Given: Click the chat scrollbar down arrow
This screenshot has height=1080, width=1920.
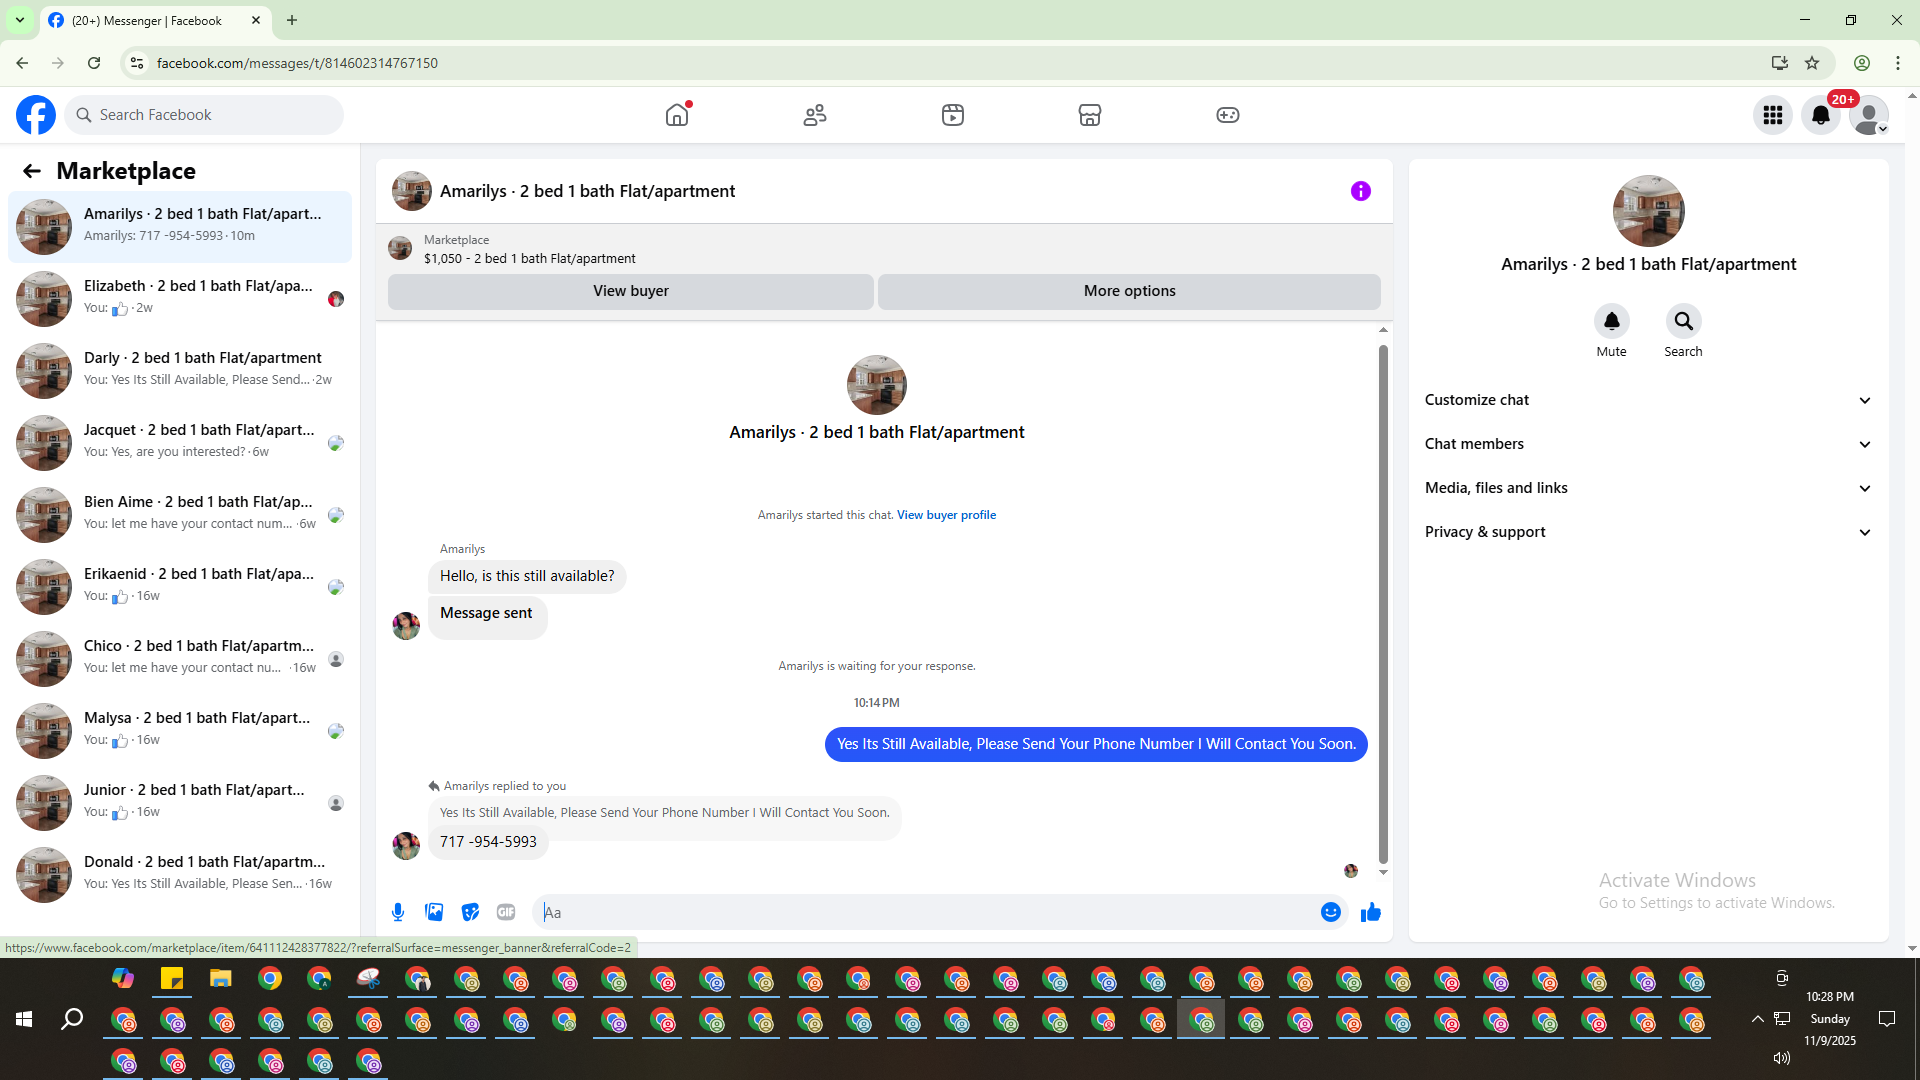Looking at the screenshot, I should coord(1383,873).
